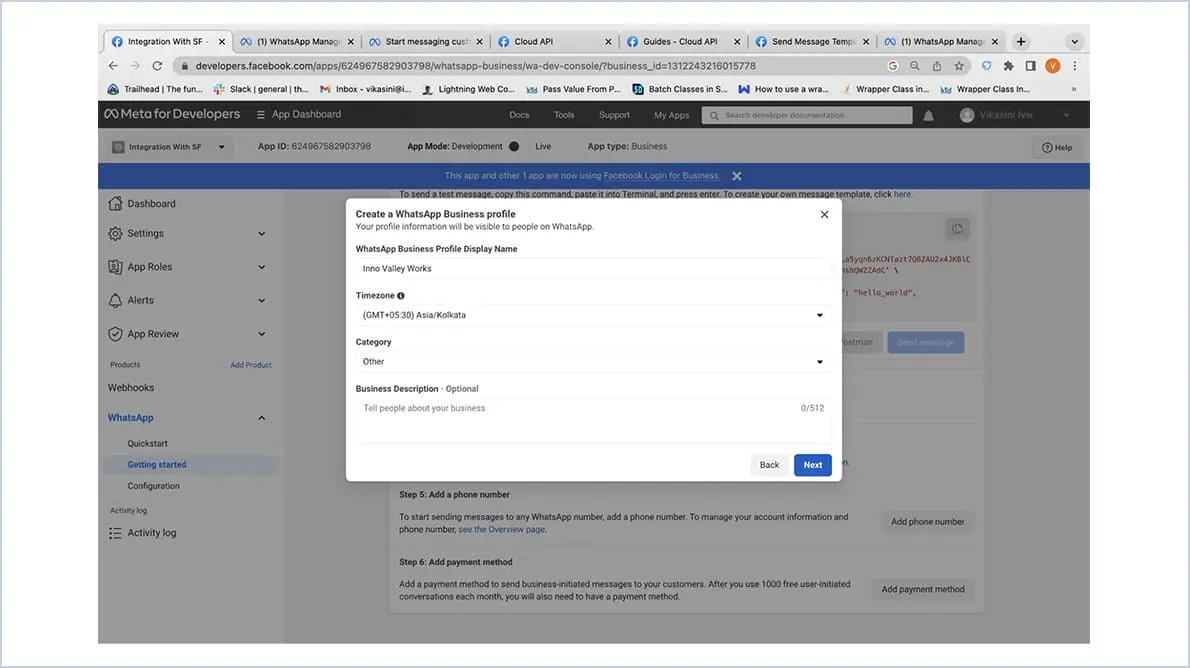Open the Category dropdown
The image size is (1190, 668).
click(593, 362)
